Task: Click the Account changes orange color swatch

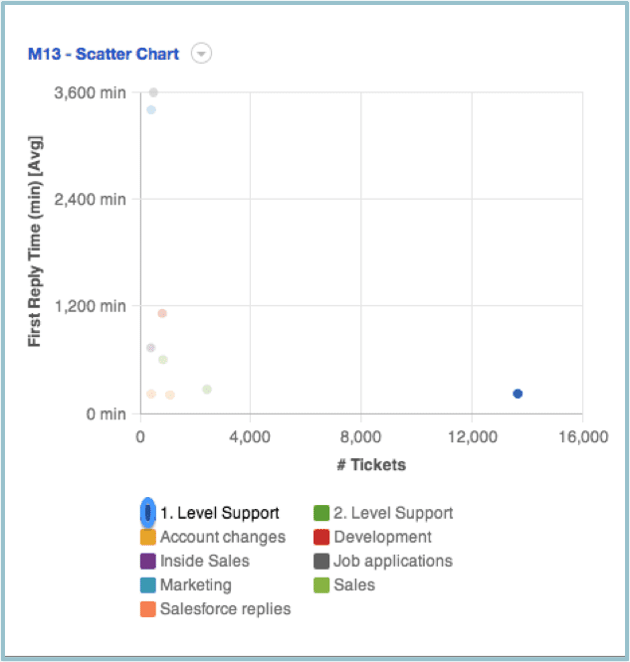Action: (x=148, y=537)
